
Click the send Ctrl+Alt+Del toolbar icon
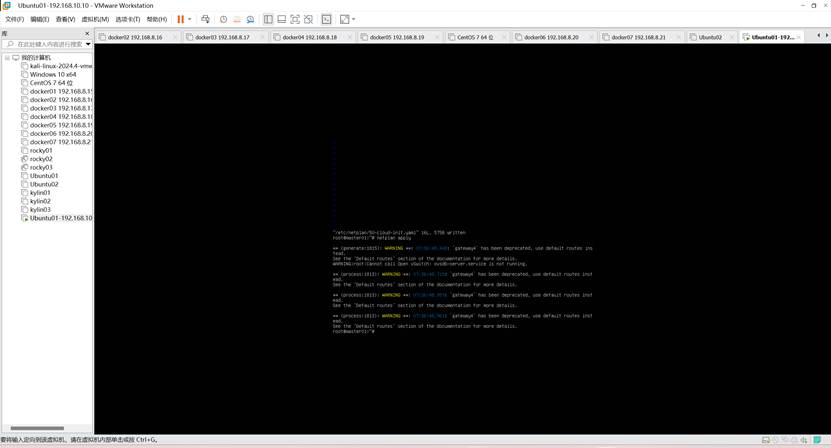coord(206,19)
